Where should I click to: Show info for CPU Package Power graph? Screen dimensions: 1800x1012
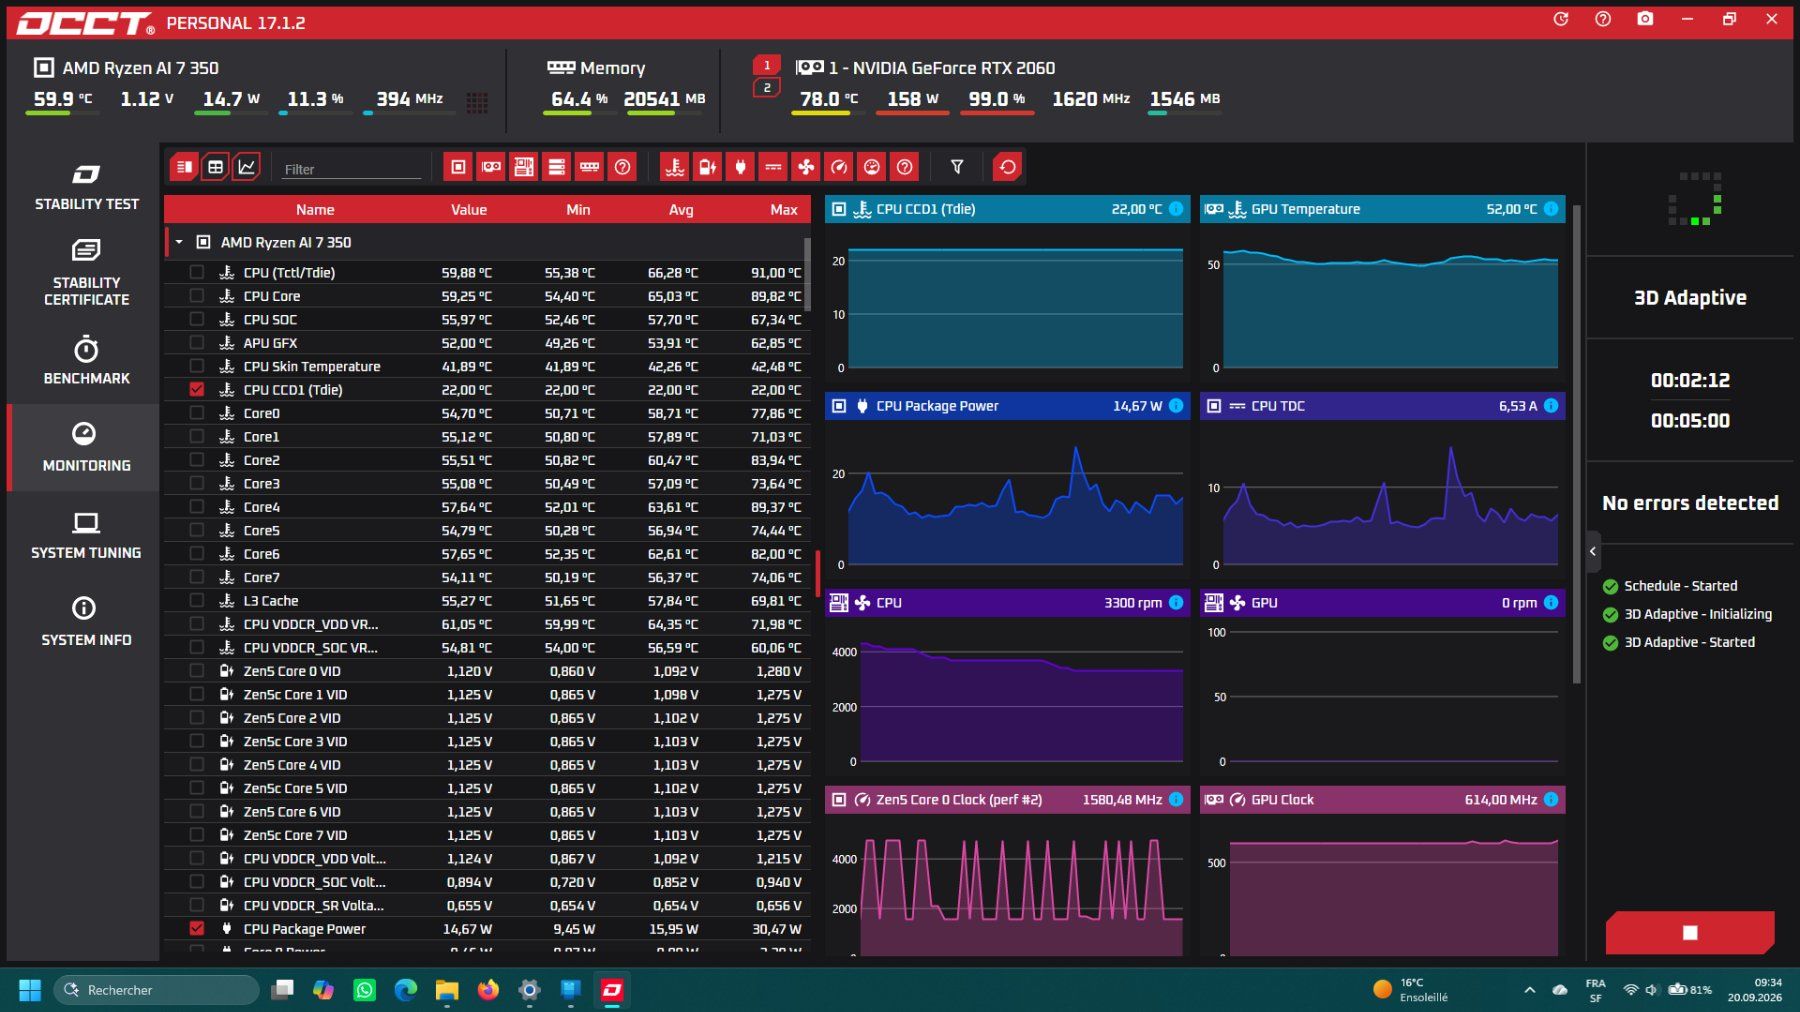(1176, 406)
